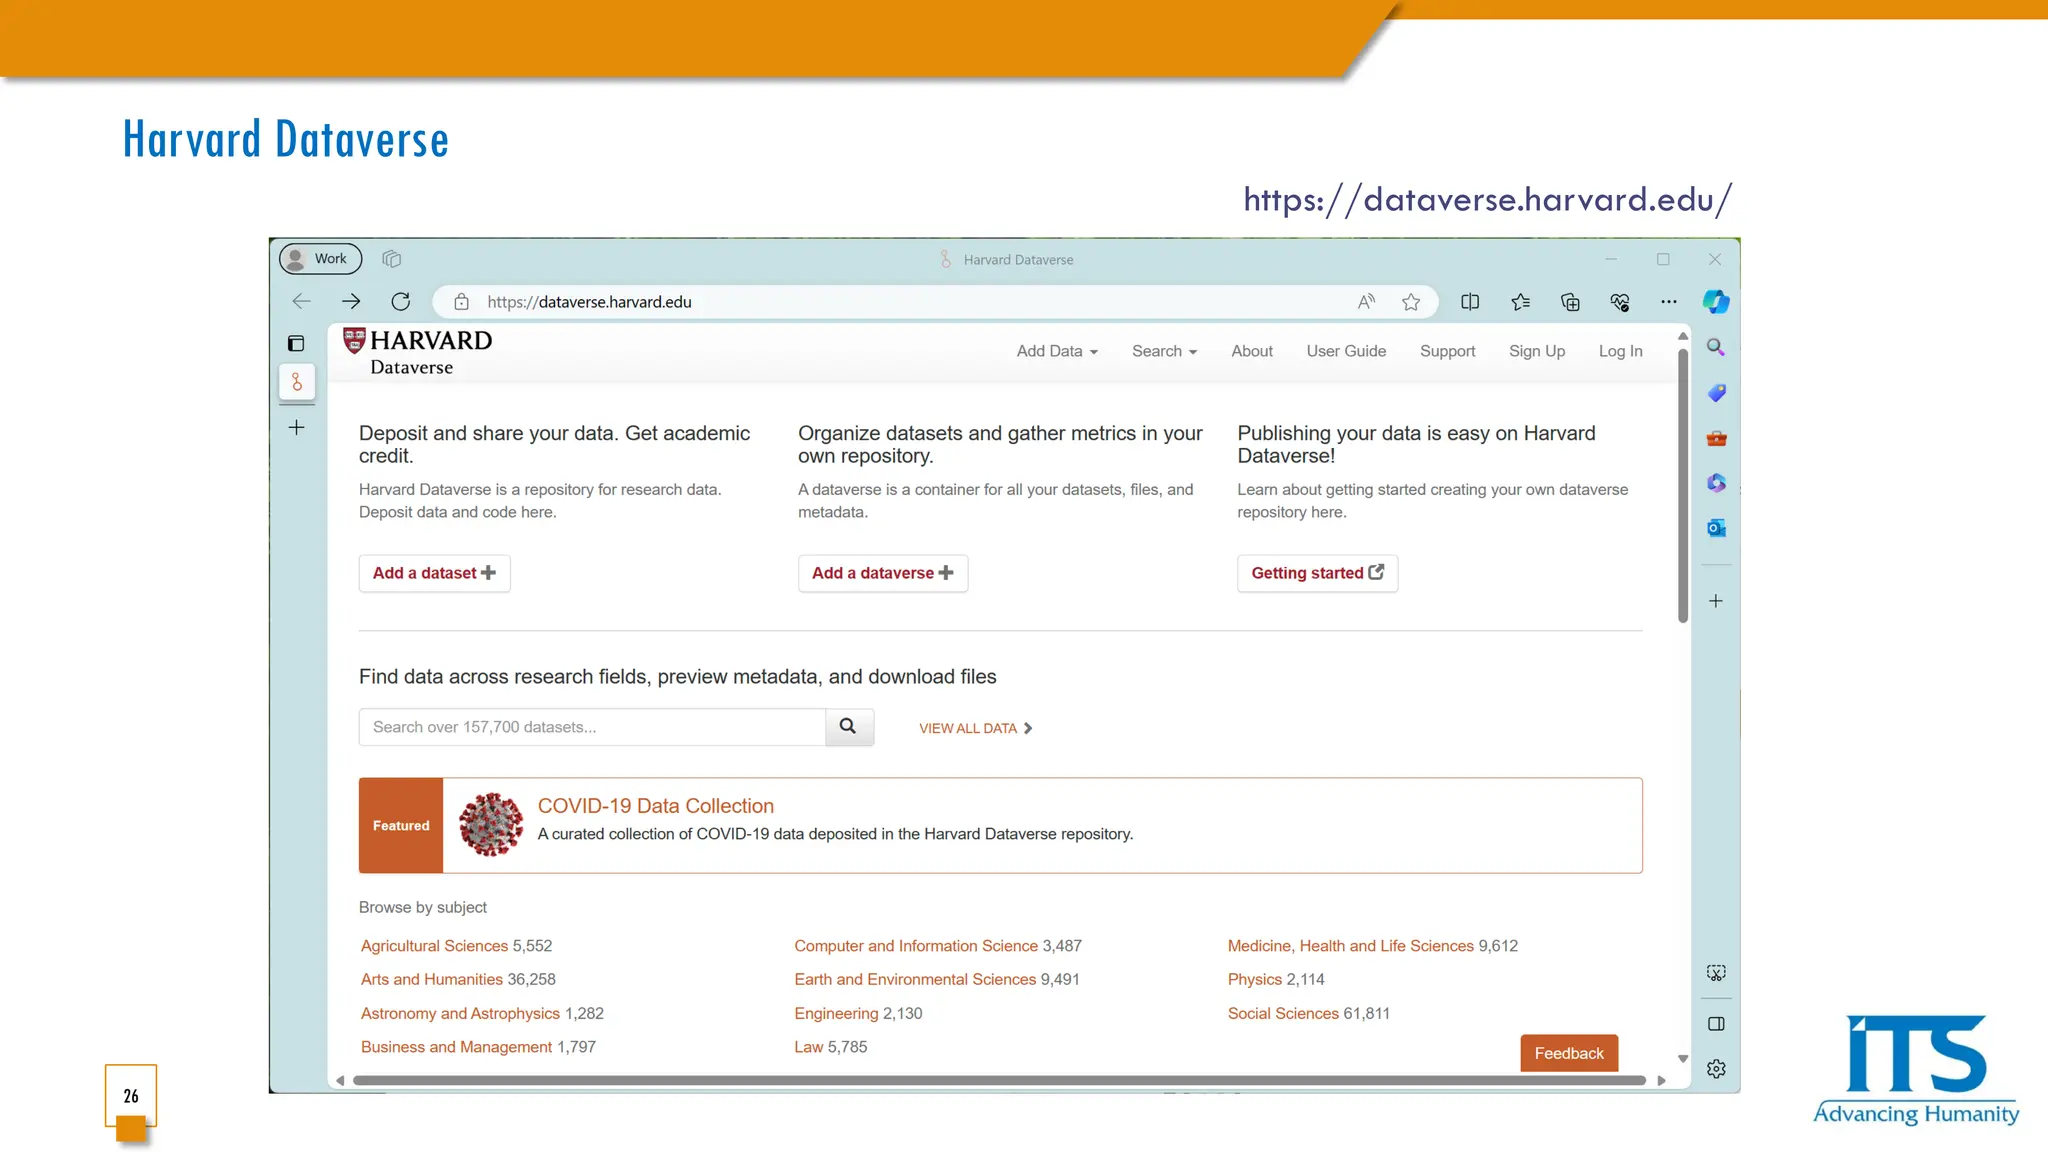Viewport: 2048px width, 1152px height.
Task: Open the sidebar Search magnifier icon
Action: (x=1716, y=347)
